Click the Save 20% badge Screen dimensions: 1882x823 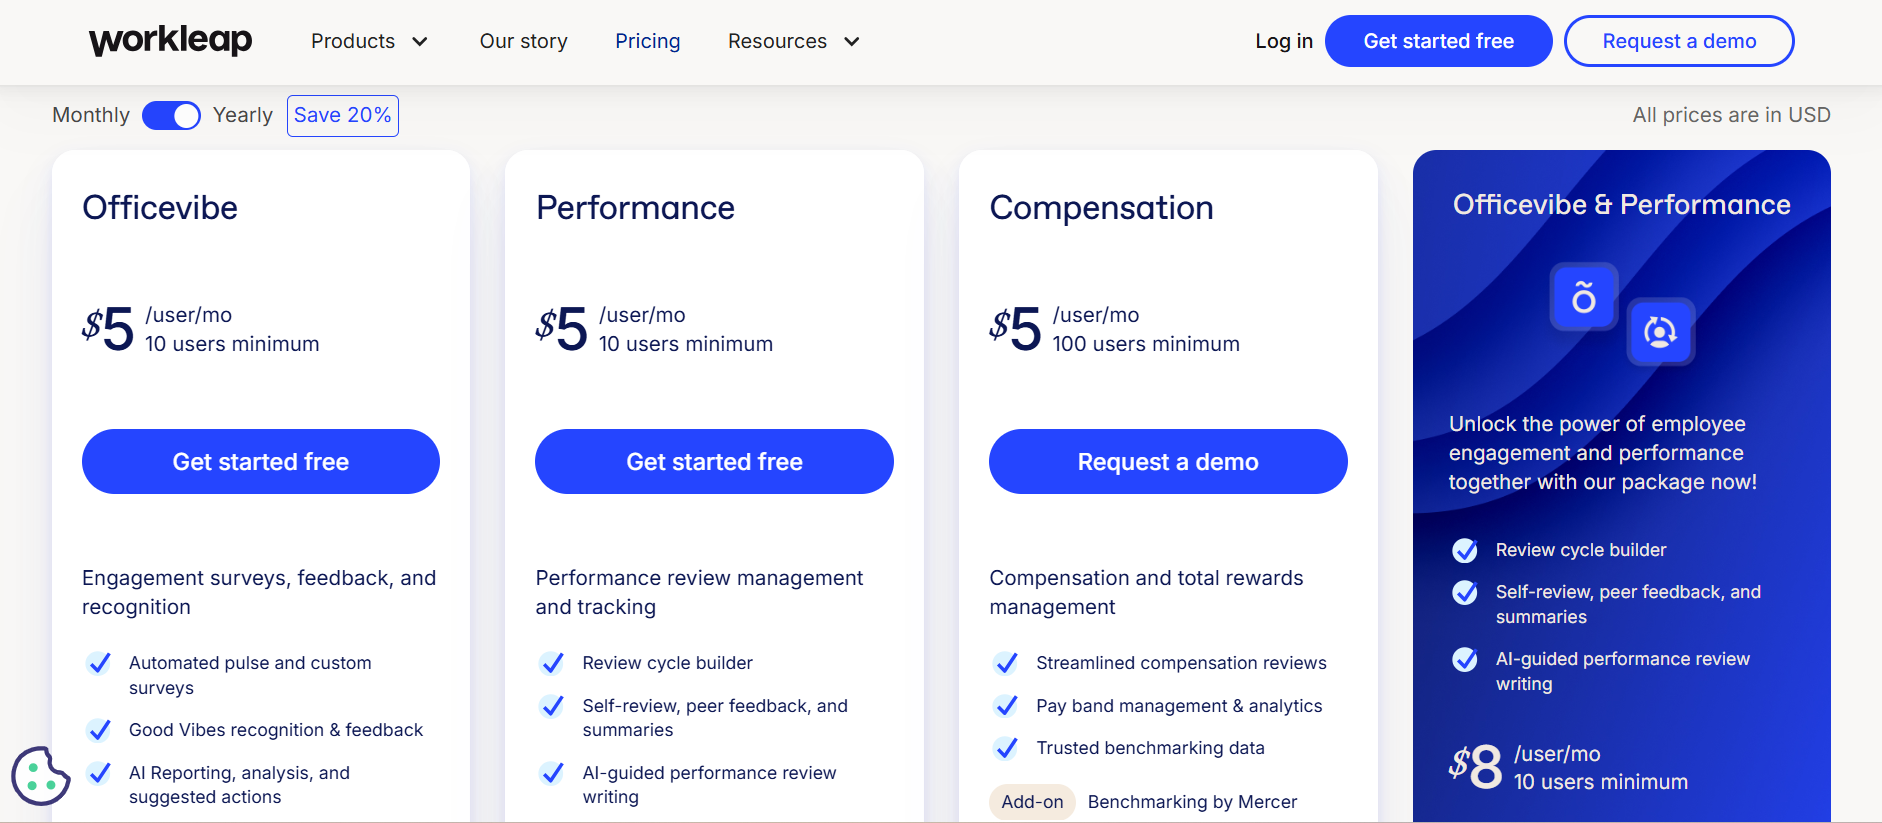(343, 115)
